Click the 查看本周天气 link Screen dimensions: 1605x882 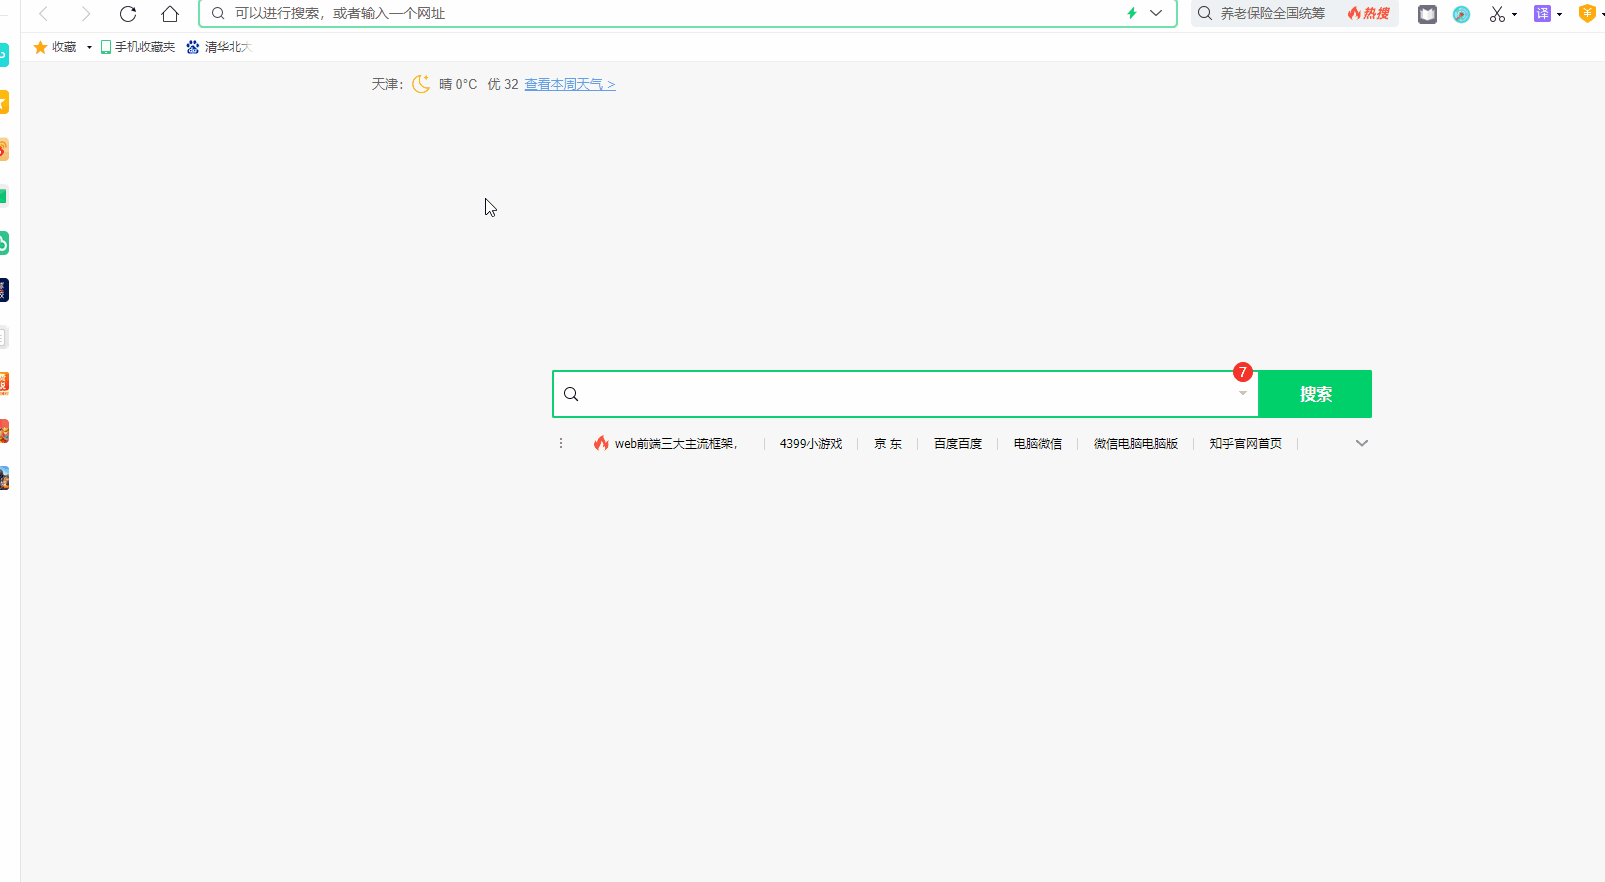(570, 85)
